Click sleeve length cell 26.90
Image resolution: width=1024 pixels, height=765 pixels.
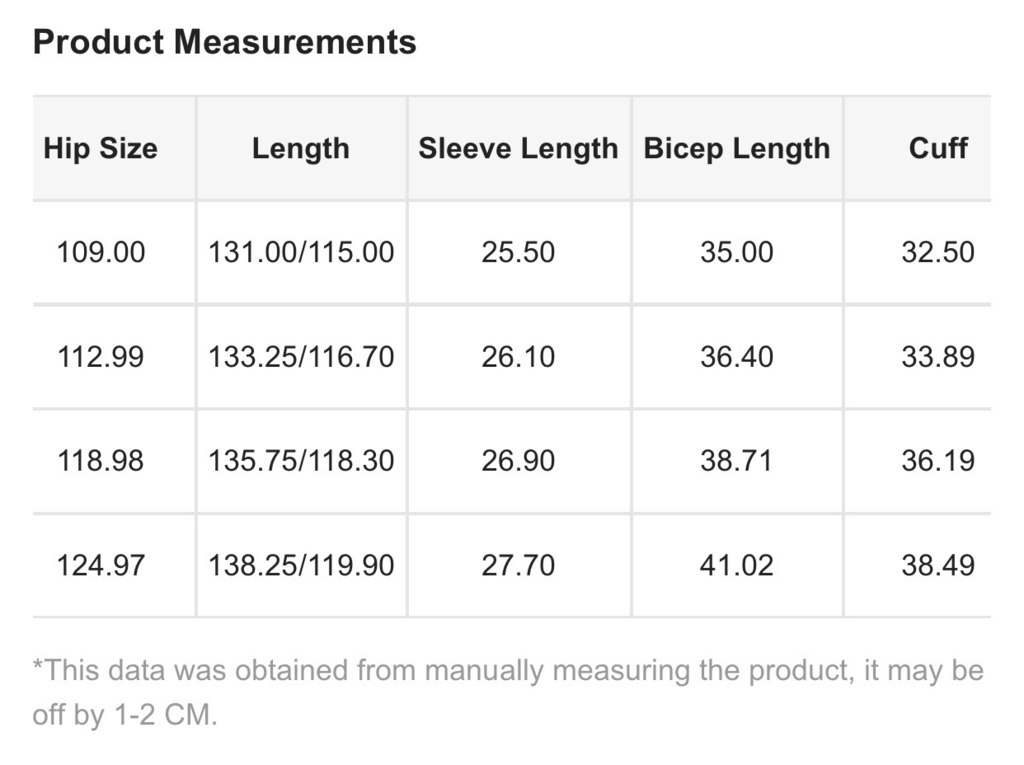tap(519, 461)
